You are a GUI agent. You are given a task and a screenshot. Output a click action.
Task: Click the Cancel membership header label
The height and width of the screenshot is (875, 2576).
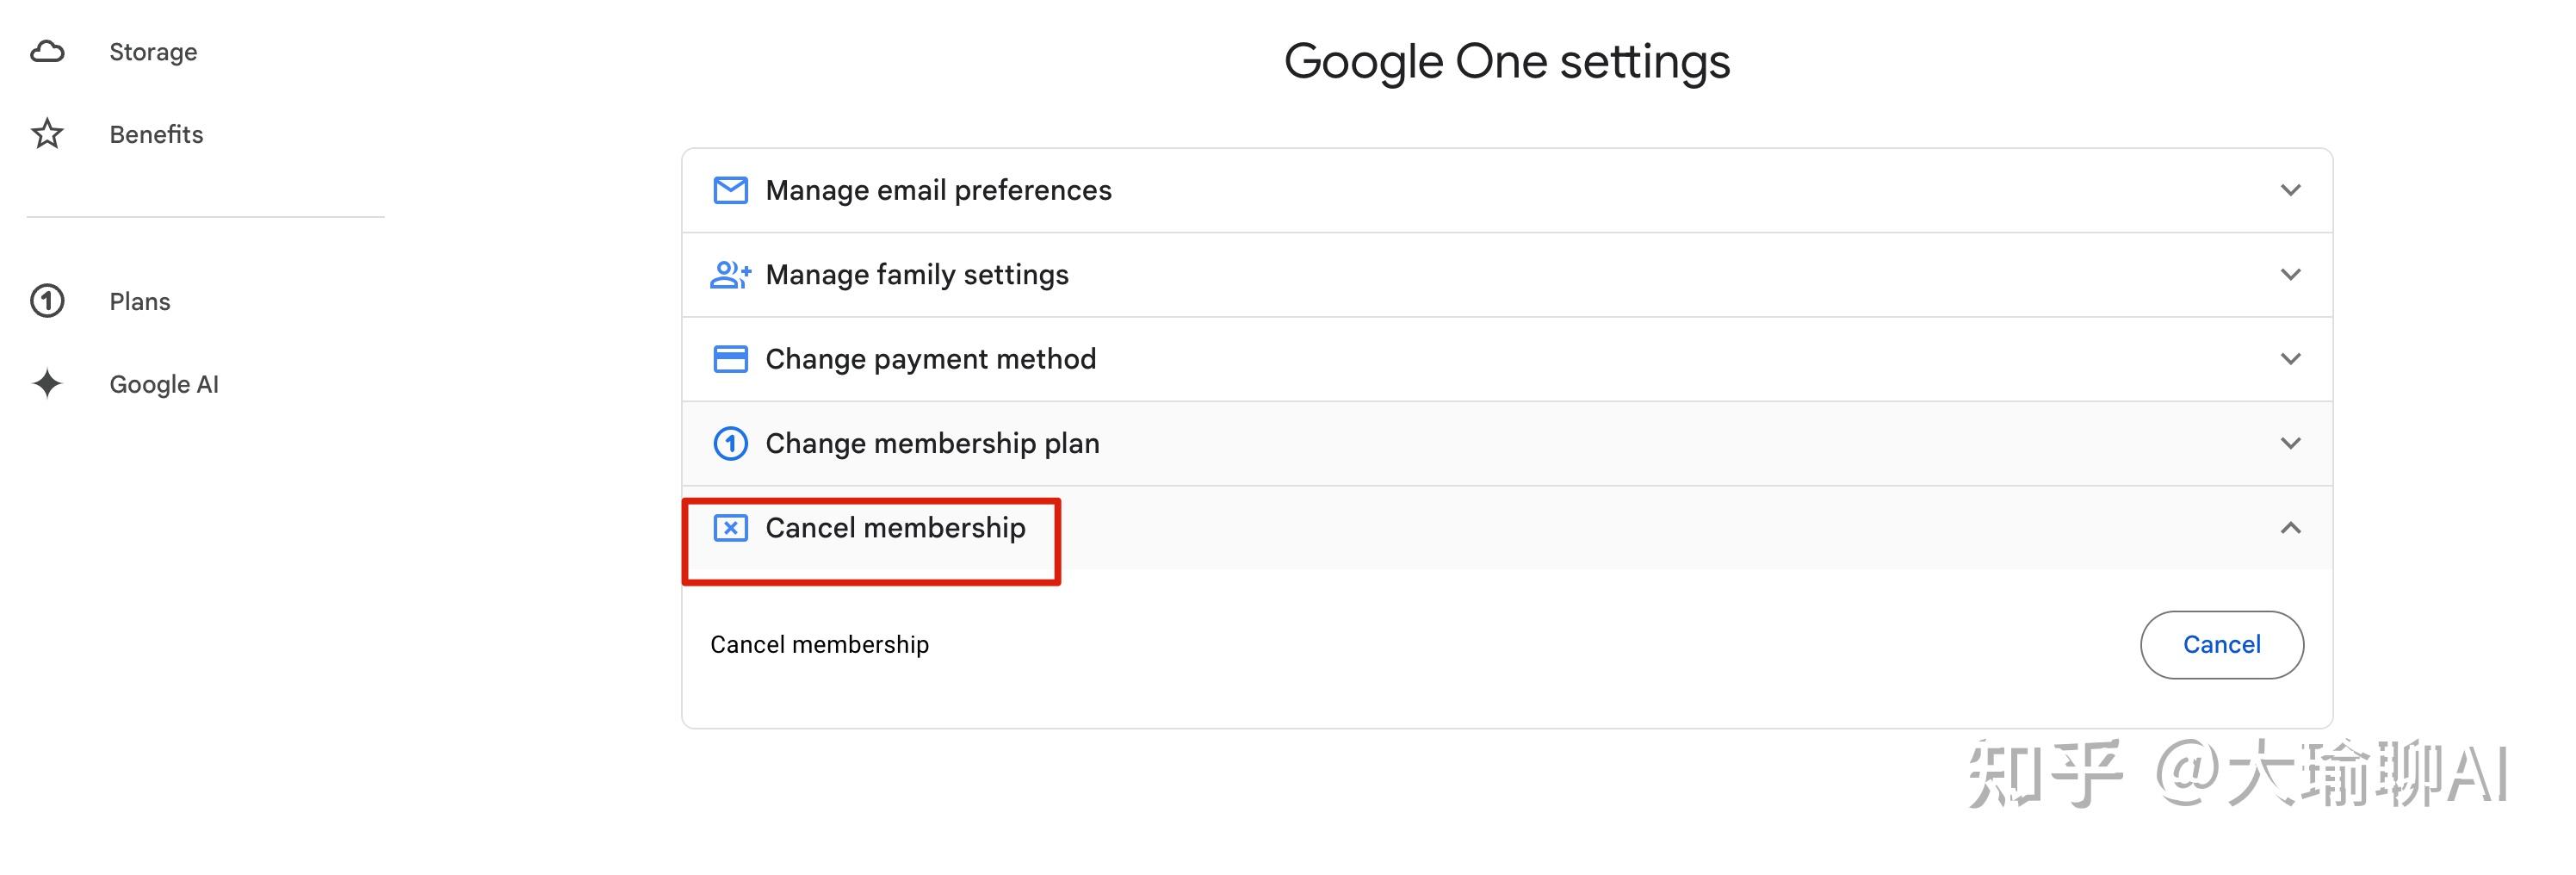coord(895,528)
